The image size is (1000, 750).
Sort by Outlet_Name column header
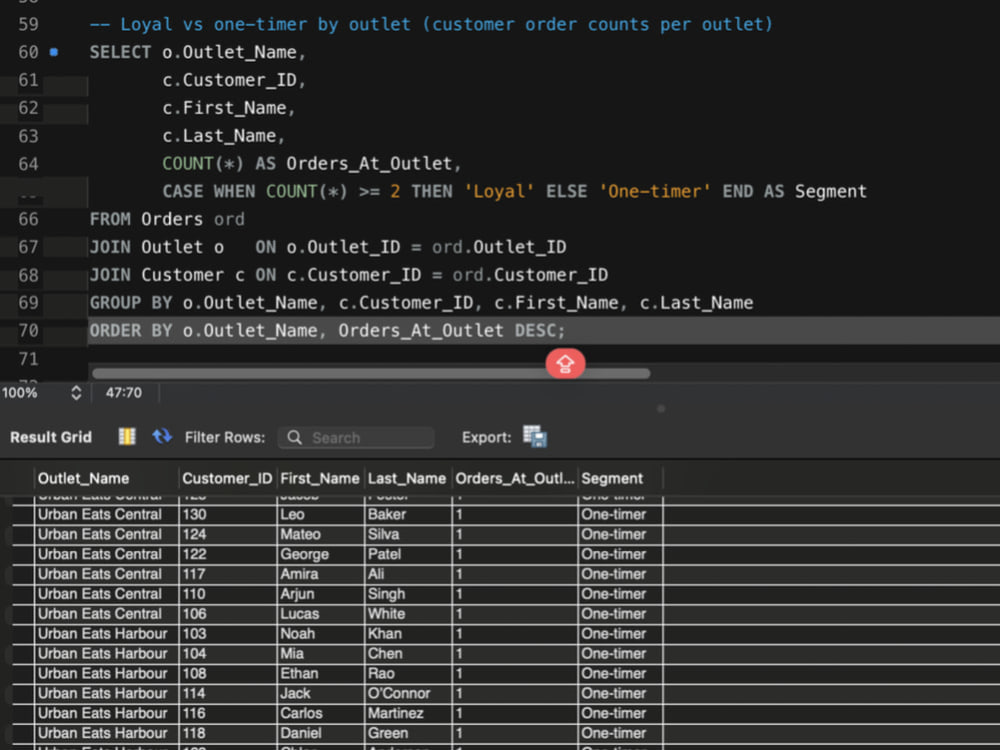tap(106, 478)
